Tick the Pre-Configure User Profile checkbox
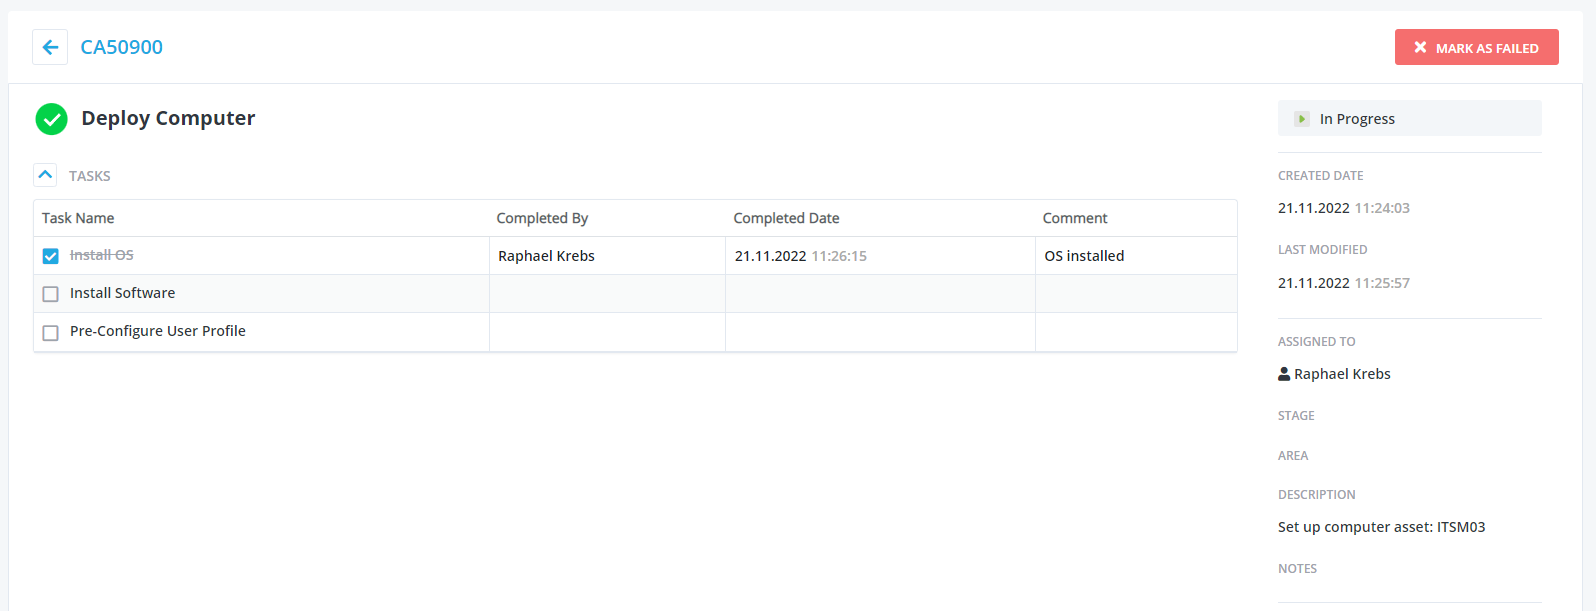The width and height of the screenshot is (1596, 611). tap(51, 332)
